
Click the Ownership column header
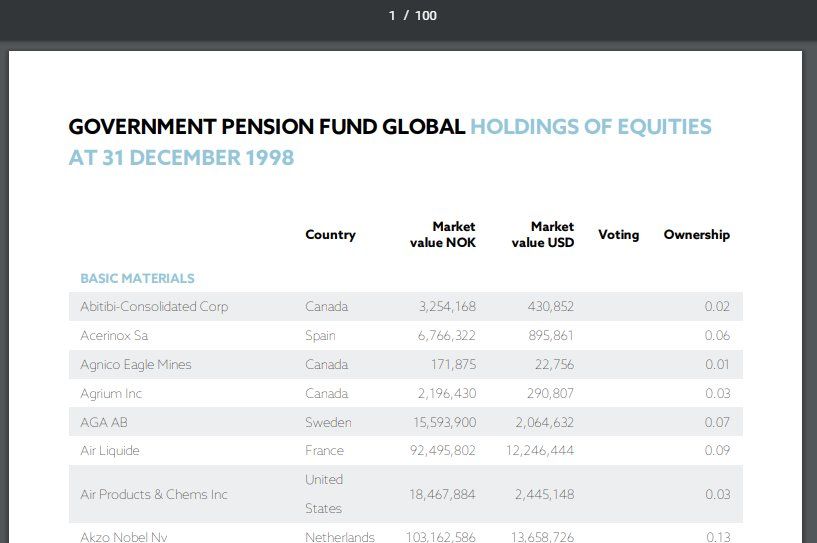pos(696,235)
